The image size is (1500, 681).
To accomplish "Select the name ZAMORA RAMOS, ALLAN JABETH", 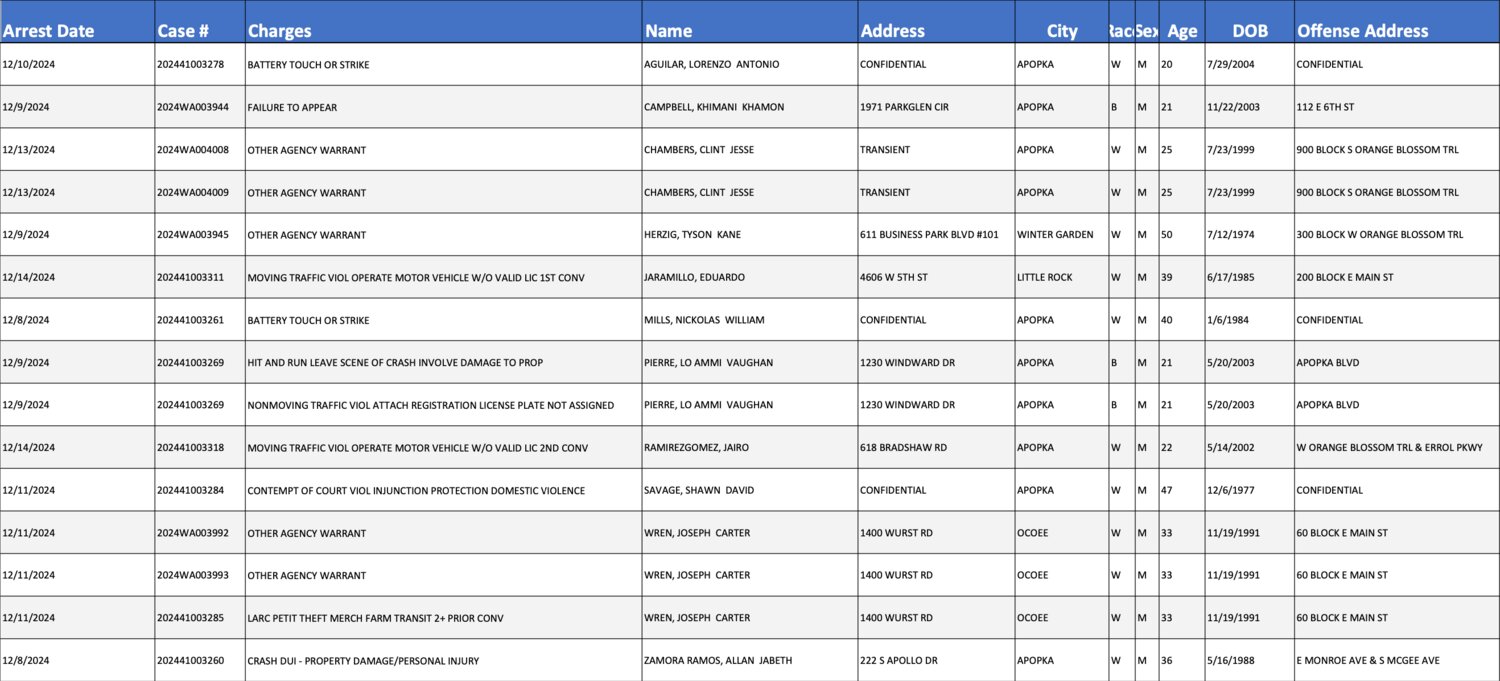I will click(x=719, y=661).
